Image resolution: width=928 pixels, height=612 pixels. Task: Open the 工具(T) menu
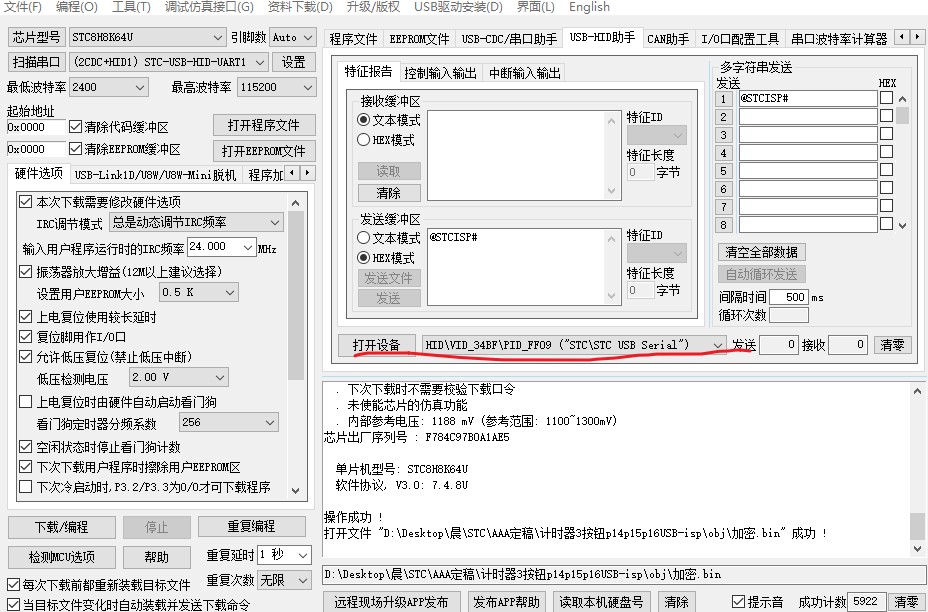[x=131, y=7]
